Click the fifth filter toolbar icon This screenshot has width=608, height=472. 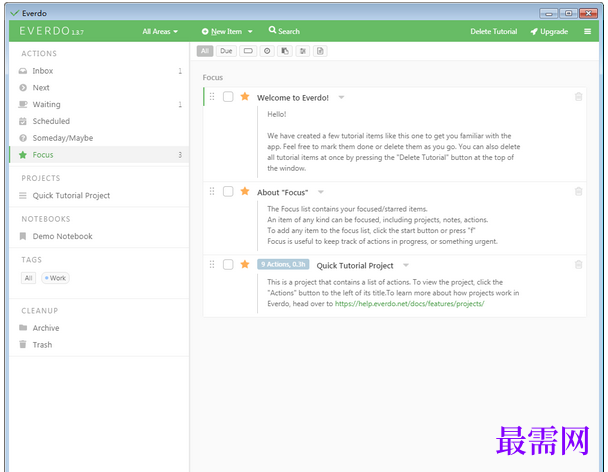[x=285, y=51]
